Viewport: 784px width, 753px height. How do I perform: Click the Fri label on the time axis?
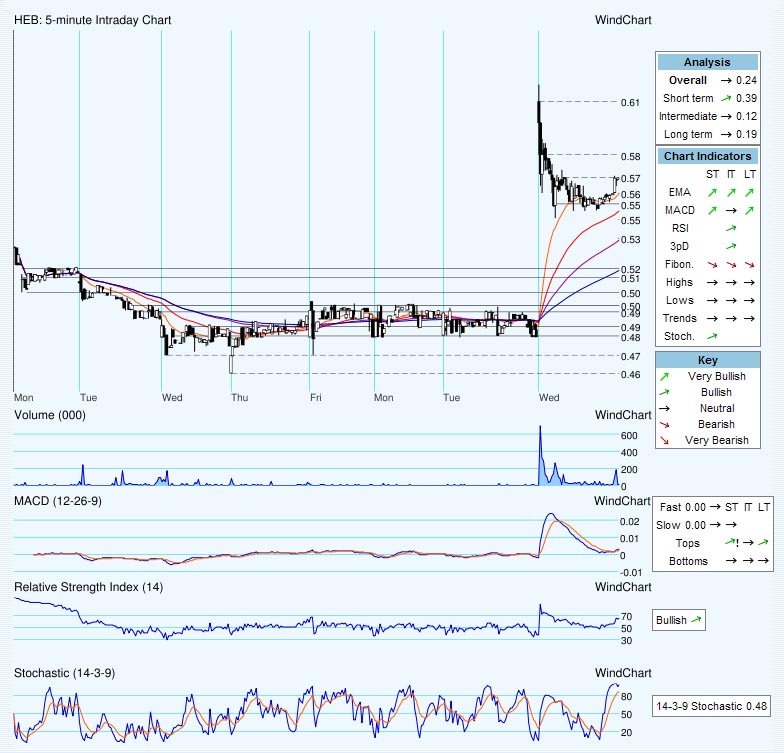click(315, 397)
